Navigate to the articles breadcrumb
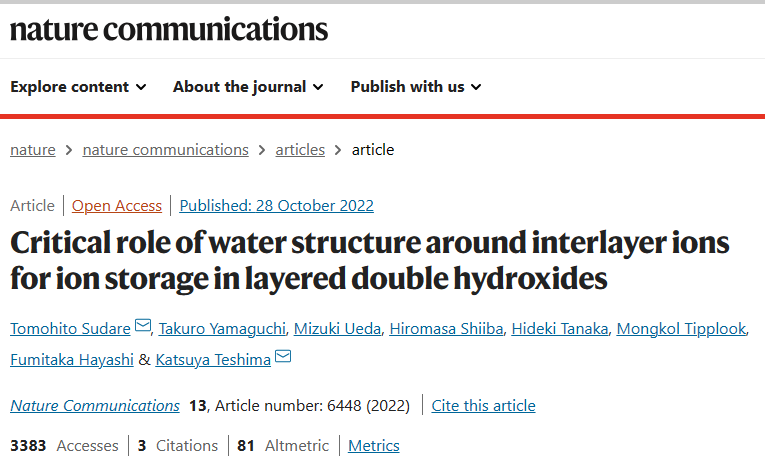 pos(300,150)
